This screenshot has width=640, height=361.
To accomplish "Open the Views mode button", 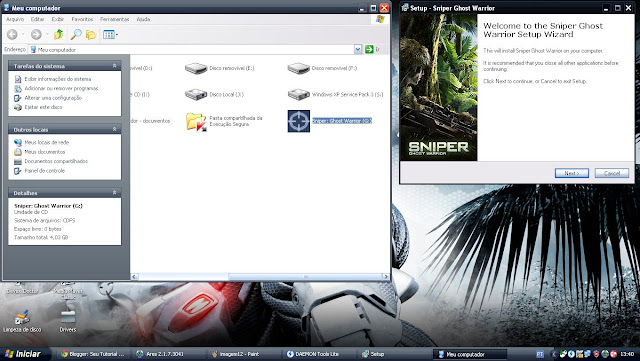I will (x=110, y=35).
